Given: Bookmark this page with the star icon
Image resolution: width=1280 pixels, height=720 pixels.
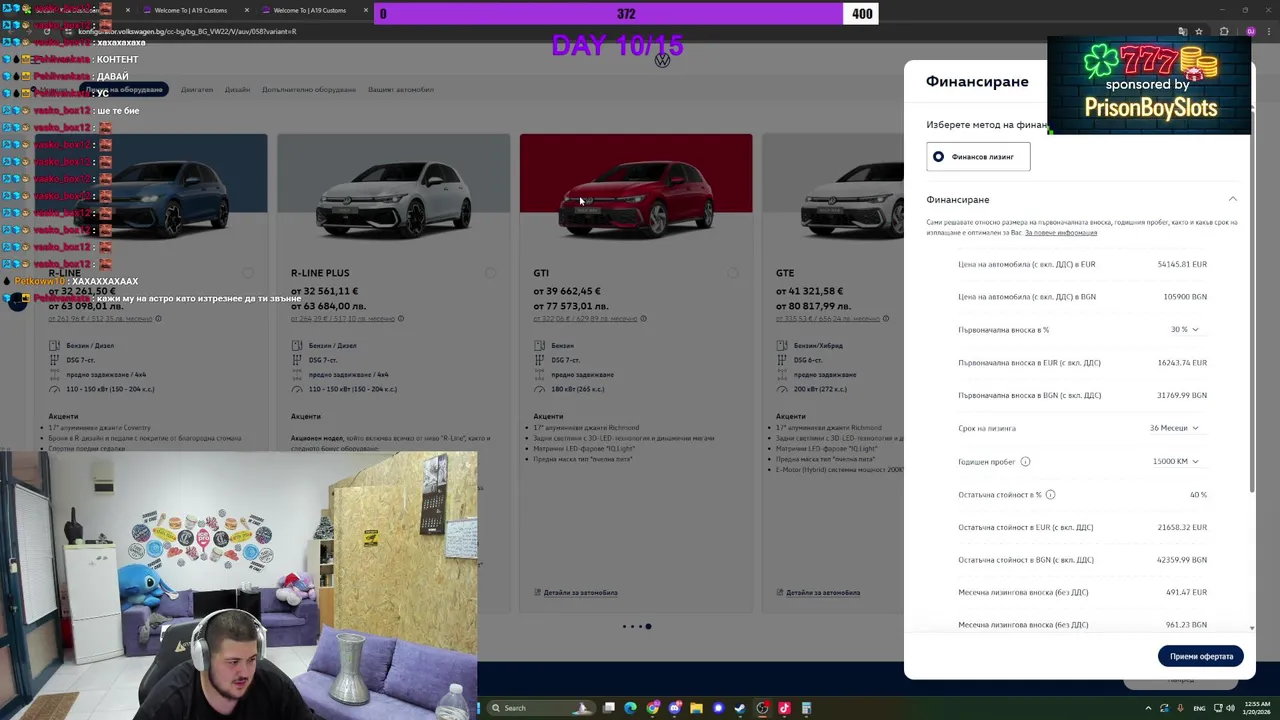Looking at the screenshot, I should coord(1198,31).
